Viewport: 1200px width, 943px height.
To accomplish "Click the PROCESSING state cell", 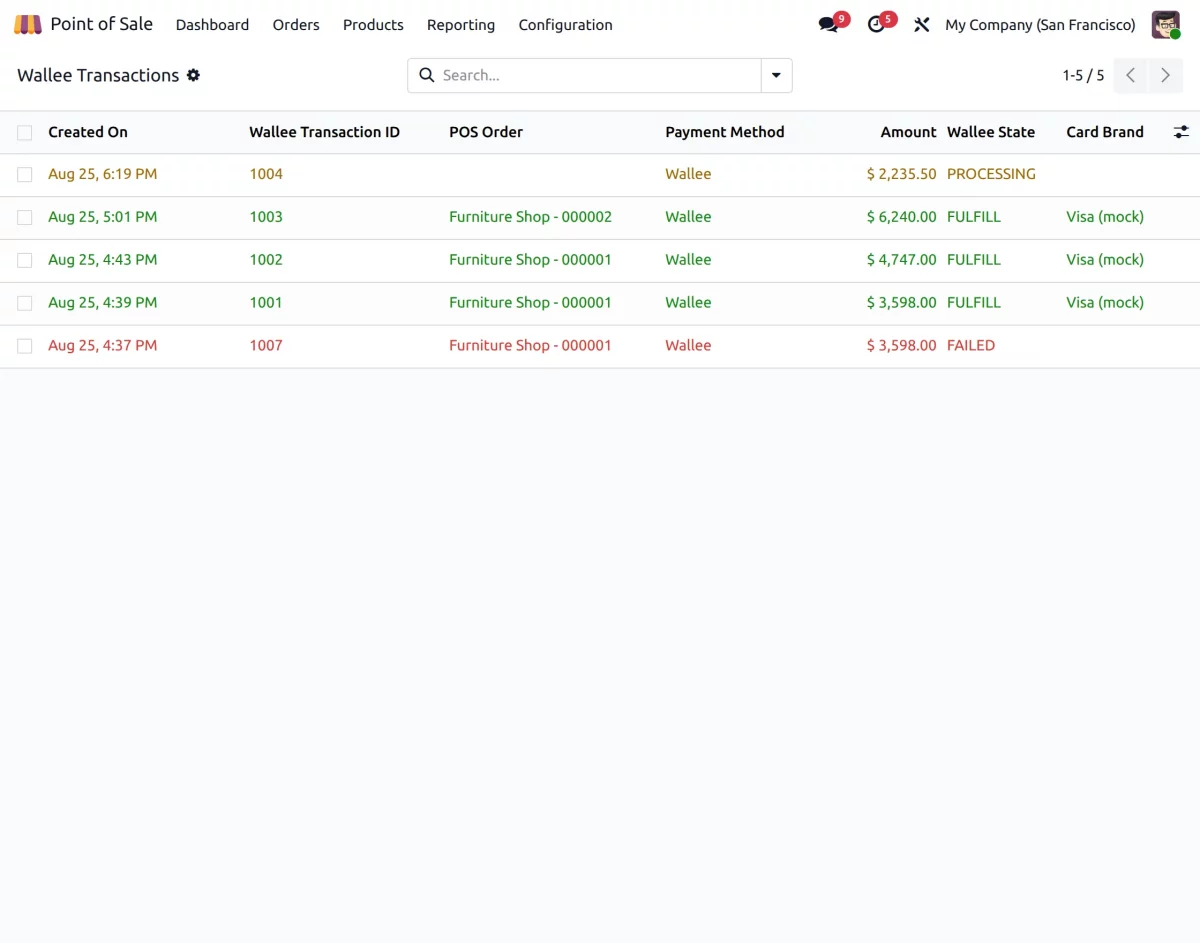I will tap(991, 174).
